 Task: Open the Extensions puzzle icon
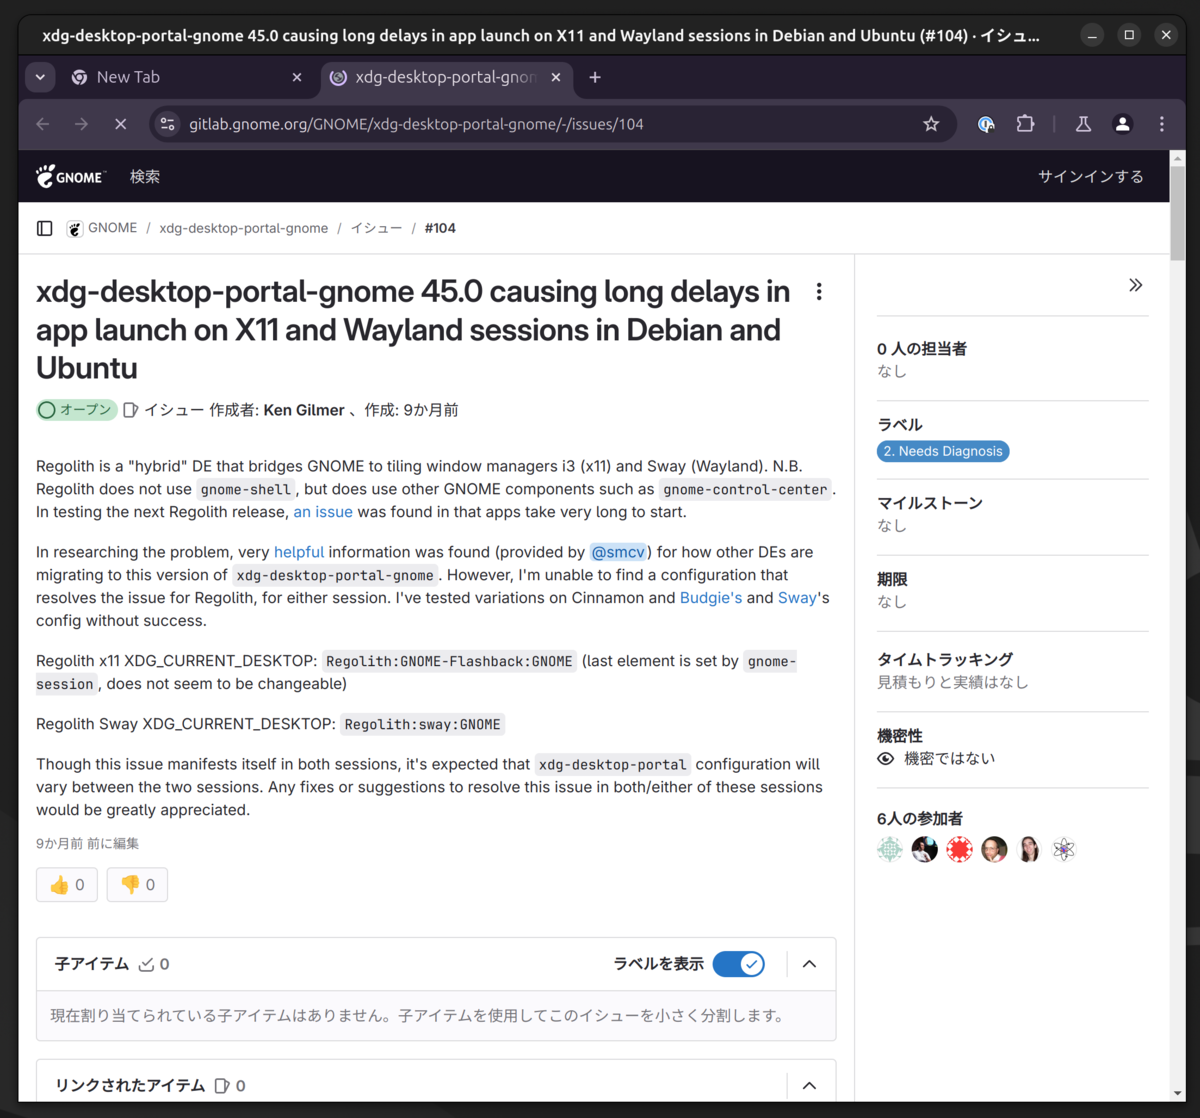point(1025,124)
